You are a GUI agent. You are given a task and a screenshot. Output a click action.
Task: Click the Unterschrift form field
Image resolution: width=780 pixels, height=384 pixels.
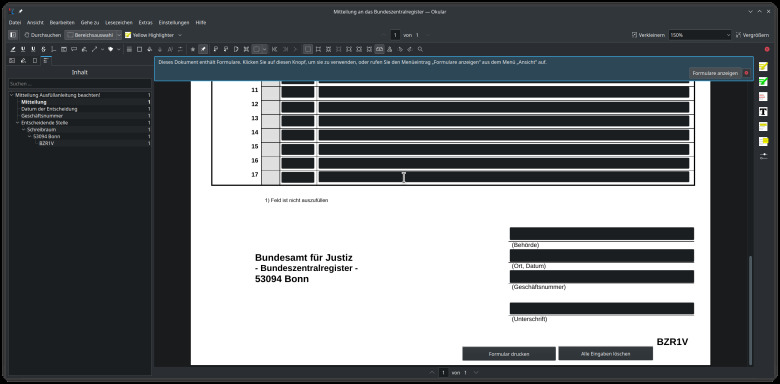point(601,308)
